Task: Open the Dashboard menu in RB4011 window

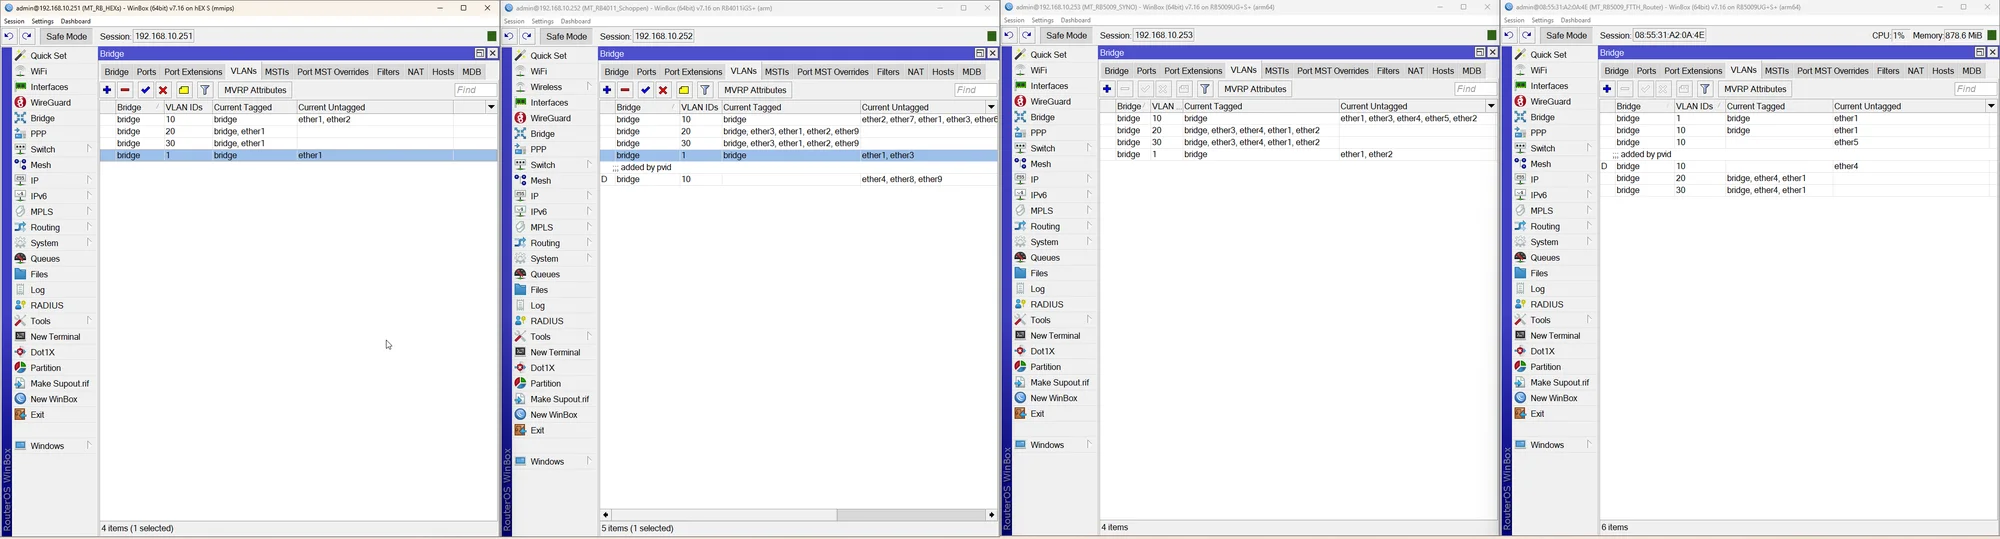Action: click(x=575, y=21)
